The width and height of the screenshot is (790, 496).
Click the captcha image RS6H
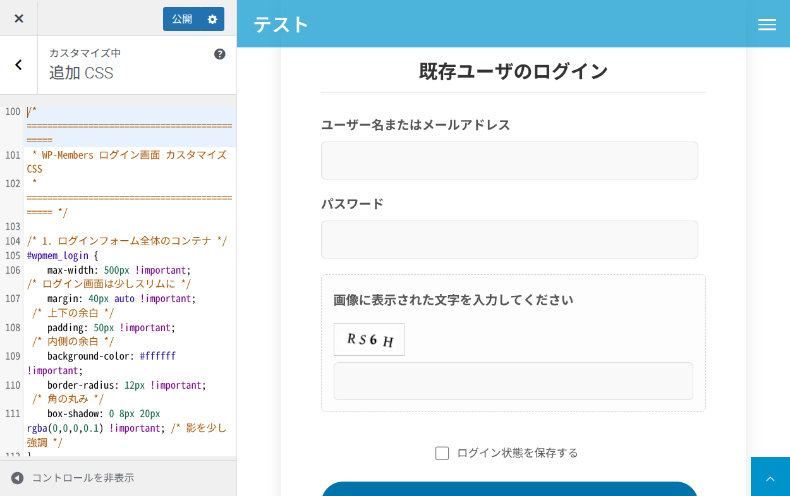coord(369,339)
